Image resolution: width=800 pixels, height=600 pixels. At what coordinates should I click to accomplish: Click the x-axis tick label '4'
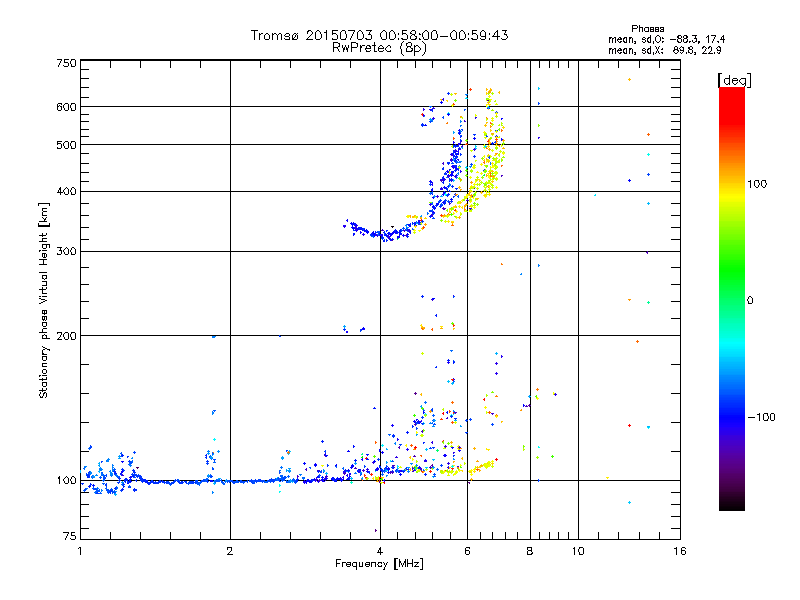pyautogui.click(x=380, y=551)
